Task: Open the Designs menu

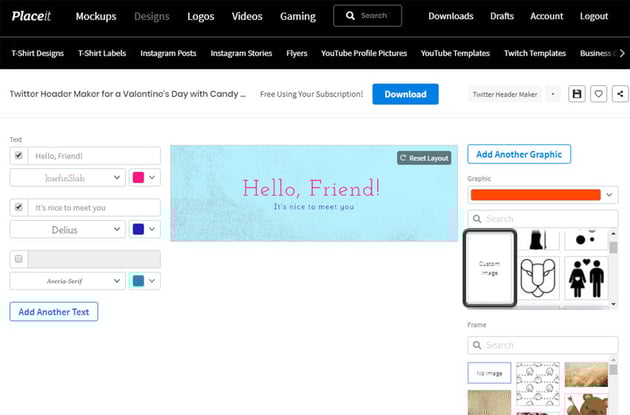Action: (152, 16)
